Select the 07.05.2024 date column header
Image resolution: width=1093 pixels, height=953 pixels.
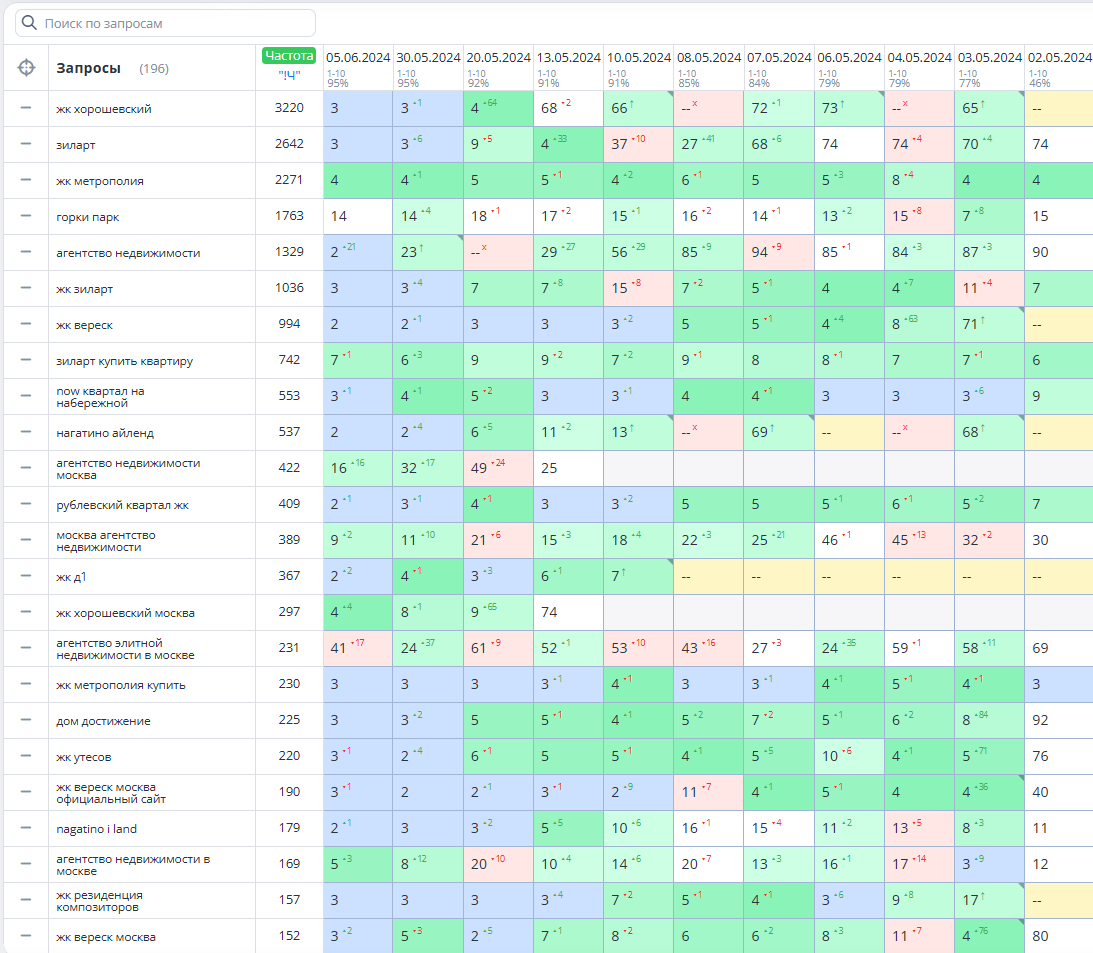pyautogui.click(x=778, y=57)
